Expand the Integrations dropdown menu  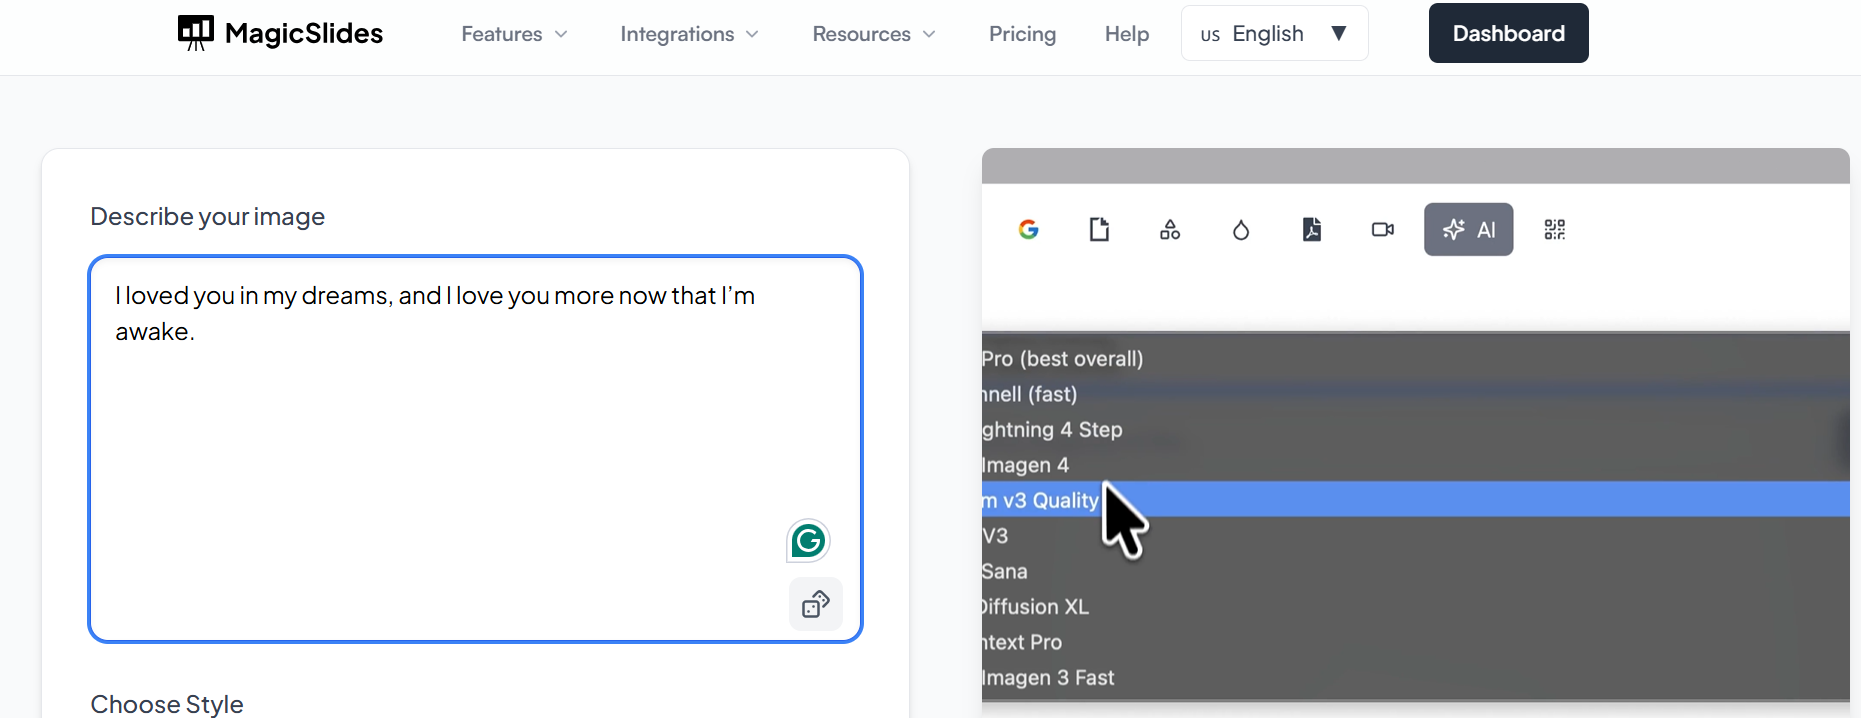689,34
